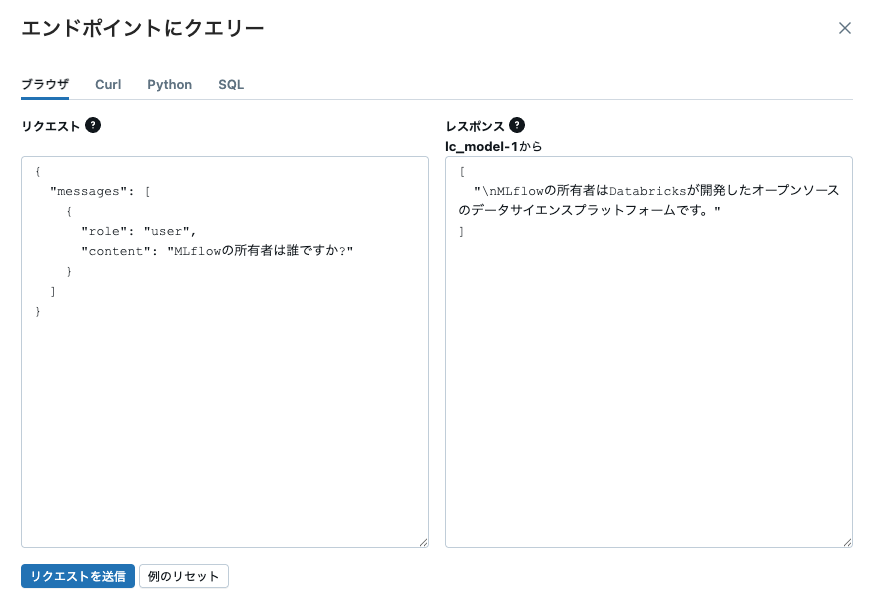Click the リクエスト section heading
The height and width of the screenshot is (614, 875).
(48, 125)
